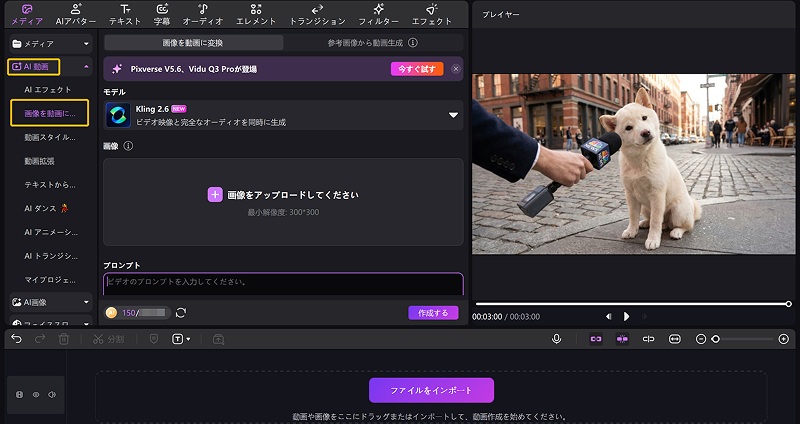Play the preview in player
Image resolution: width=800 pixels, height=424 pixels.
[x=626, y=316]
